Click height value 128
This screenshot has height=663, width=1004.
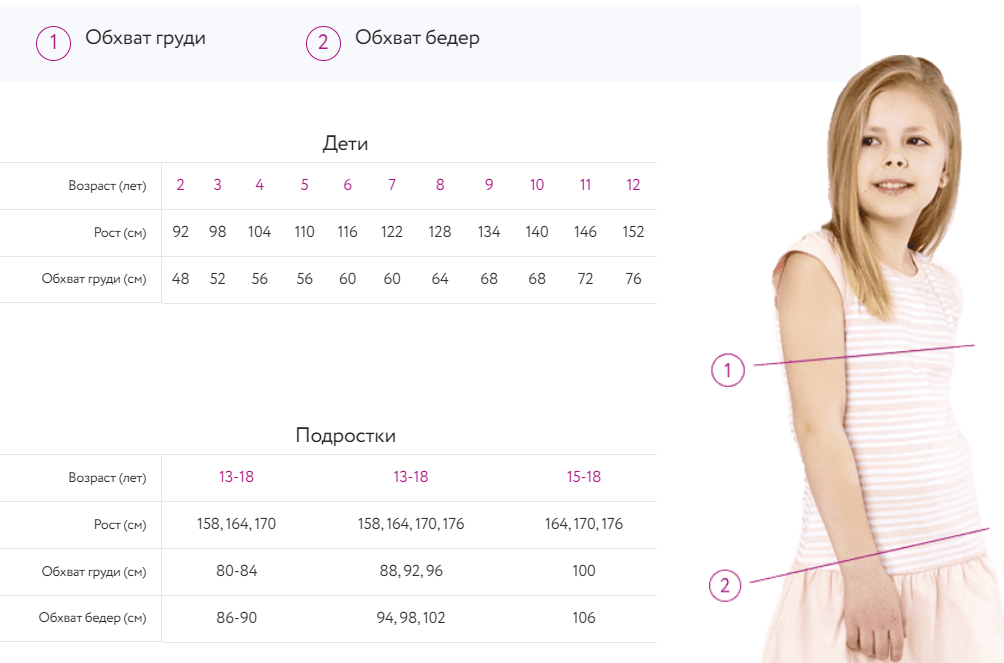point(440,232)
